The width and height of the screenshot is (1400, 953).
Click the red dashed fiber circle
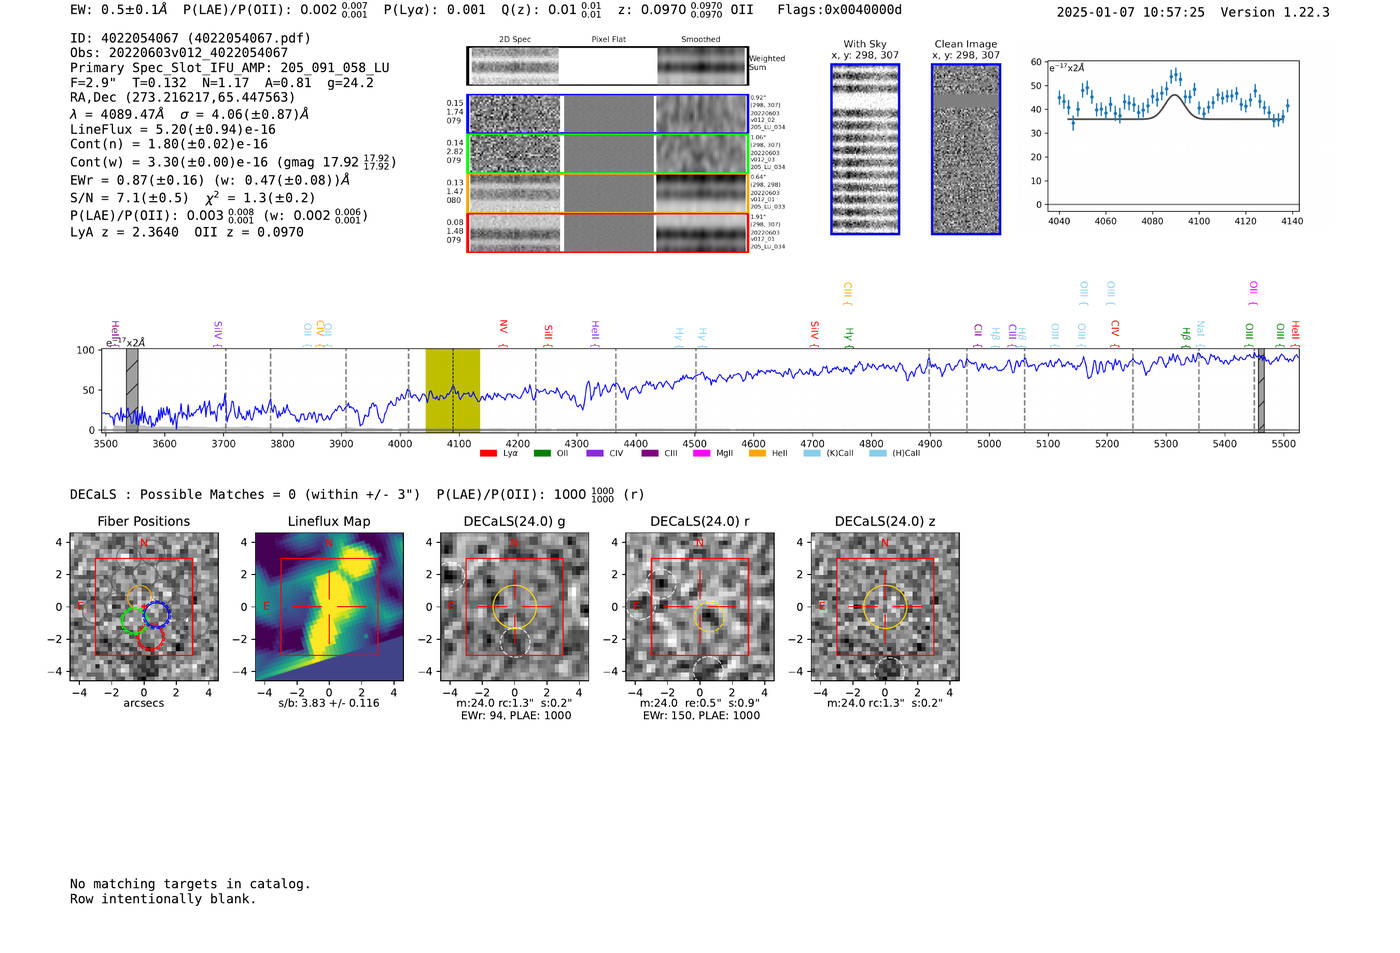tap(151, 637)
